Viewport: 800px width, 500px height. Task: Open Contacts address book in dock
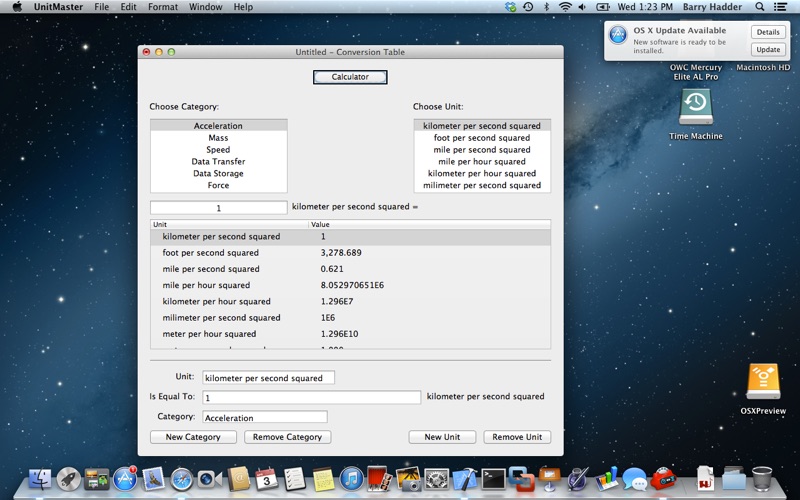pyautogui.click(x=238, y=479)
